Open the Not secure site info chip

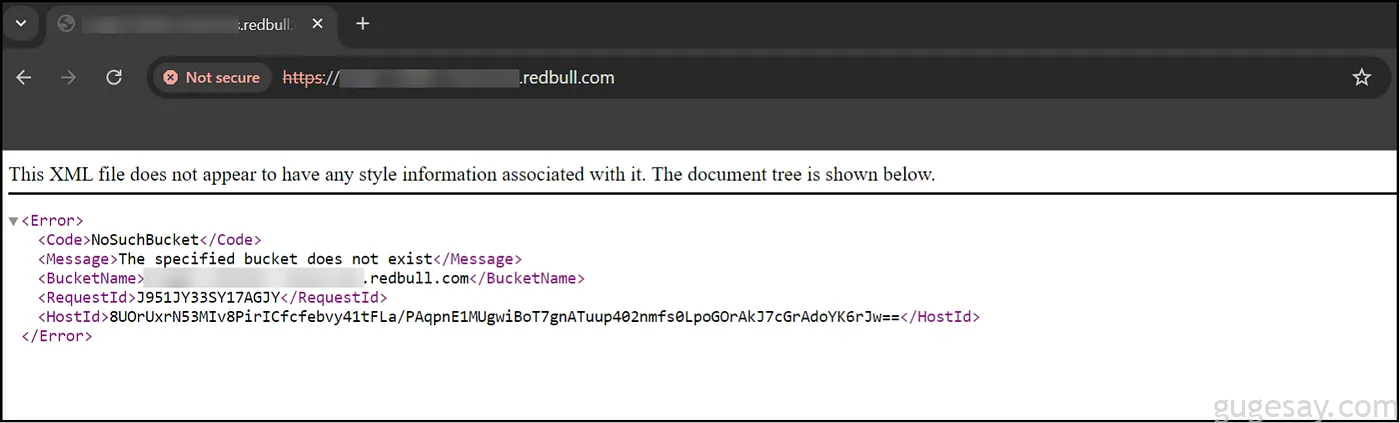coord(211,77)
